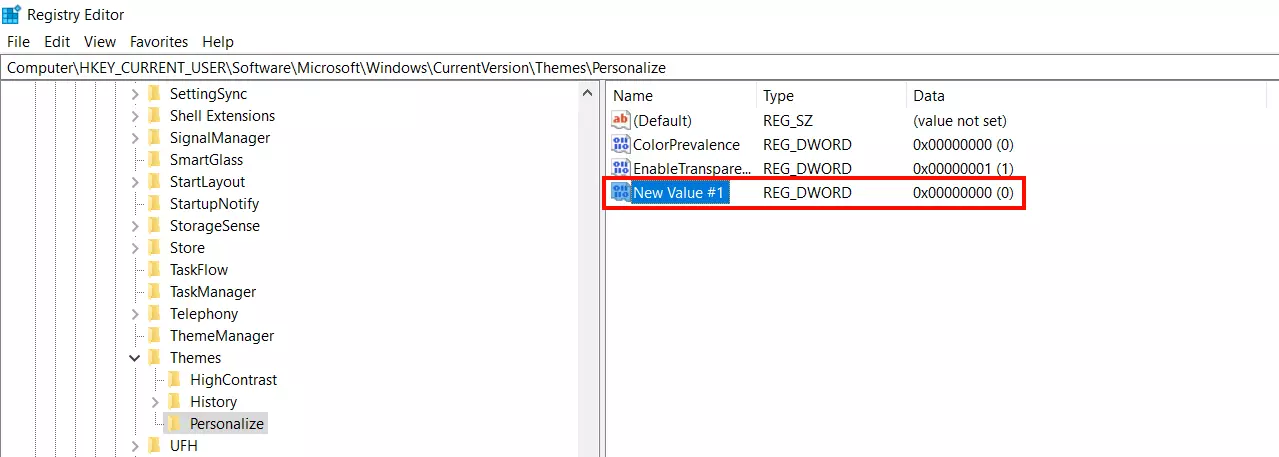Click the (Default) string value icon

point(621,121)
